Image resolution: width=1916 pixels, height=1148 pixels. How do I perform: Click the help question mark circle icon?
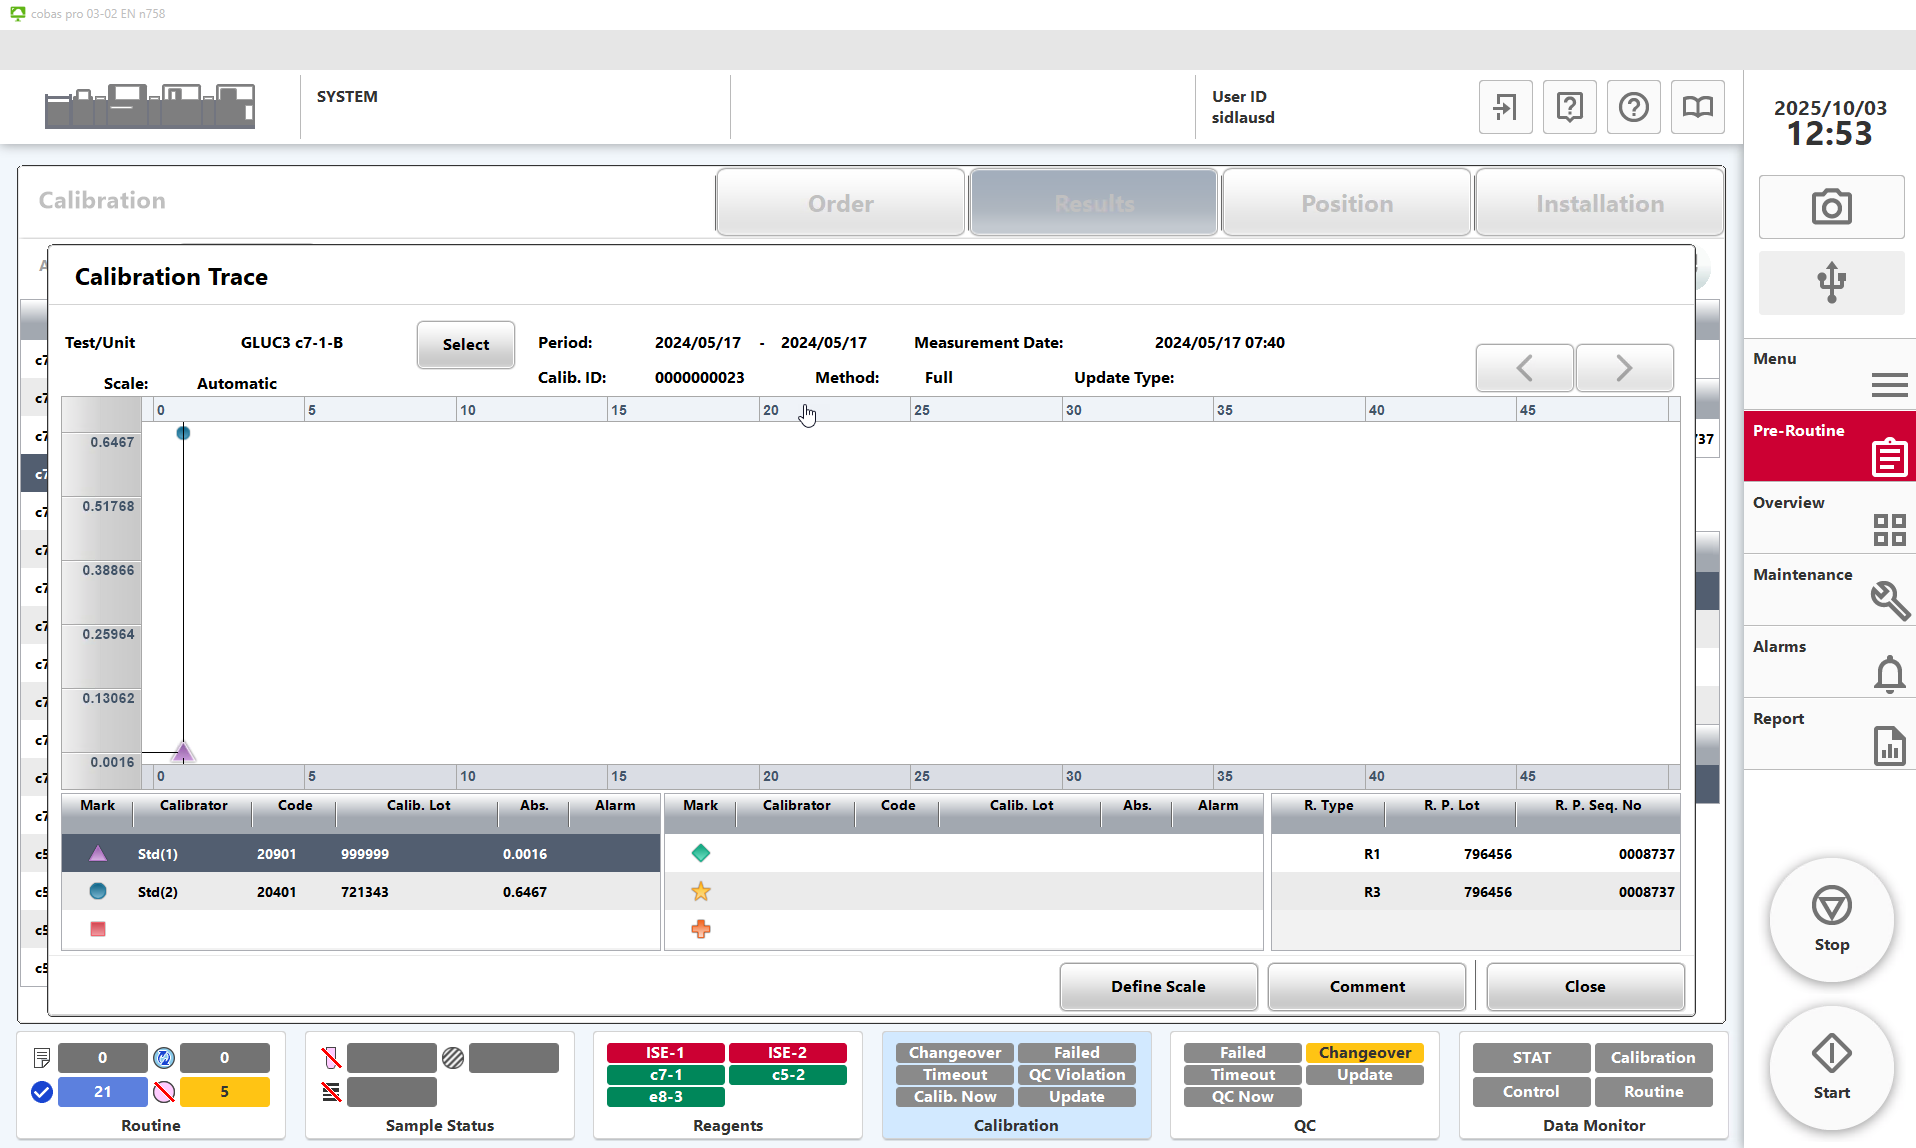point(1633,107)
